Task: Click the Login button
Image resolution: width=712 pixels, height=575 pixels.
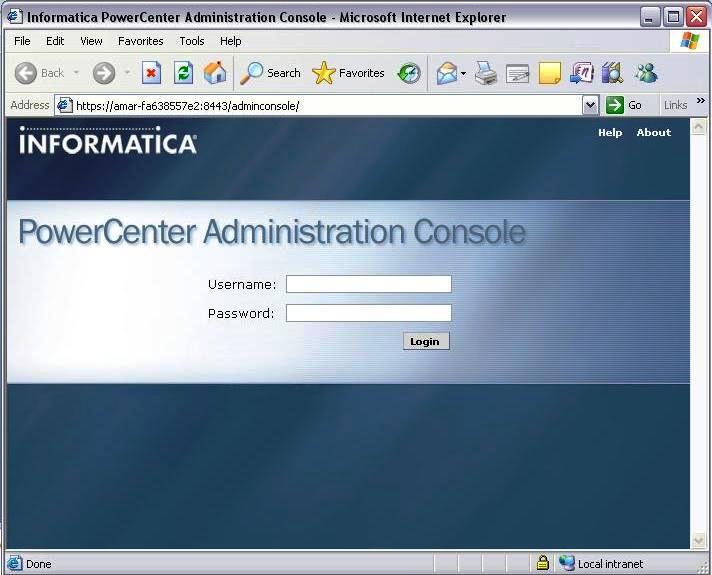Action: [426, 341]
